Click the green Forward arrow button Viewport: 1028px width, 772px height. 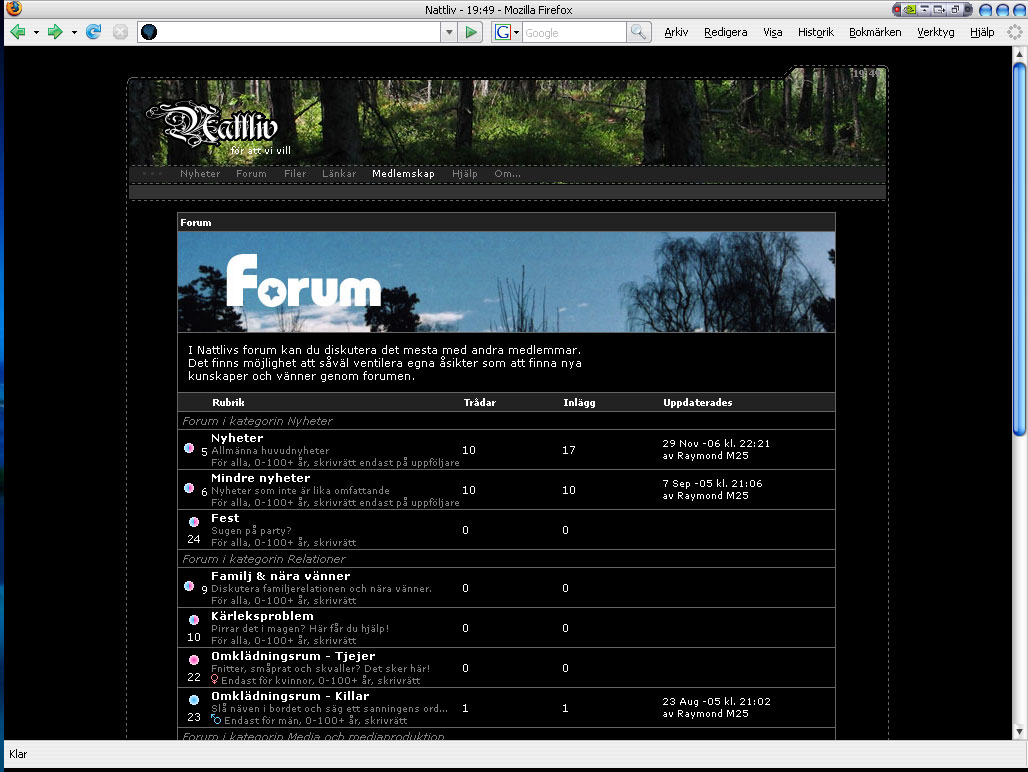(x=55, y=32)
